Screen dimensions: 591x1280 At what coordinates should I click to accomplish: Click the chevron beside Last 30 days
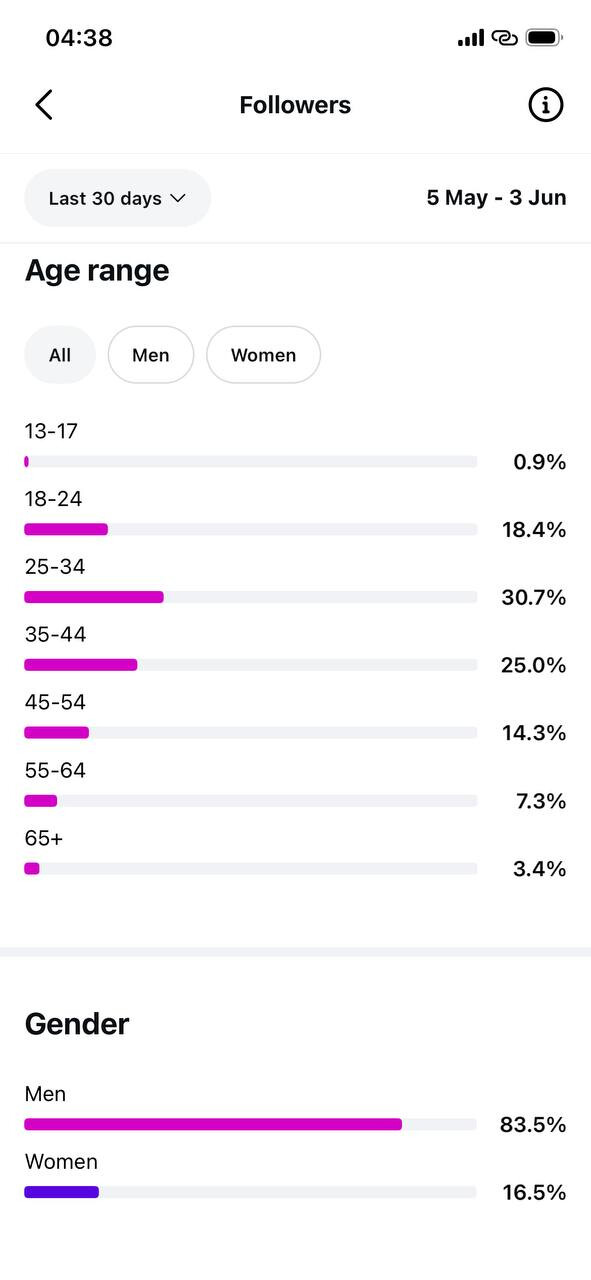[178, 198]
